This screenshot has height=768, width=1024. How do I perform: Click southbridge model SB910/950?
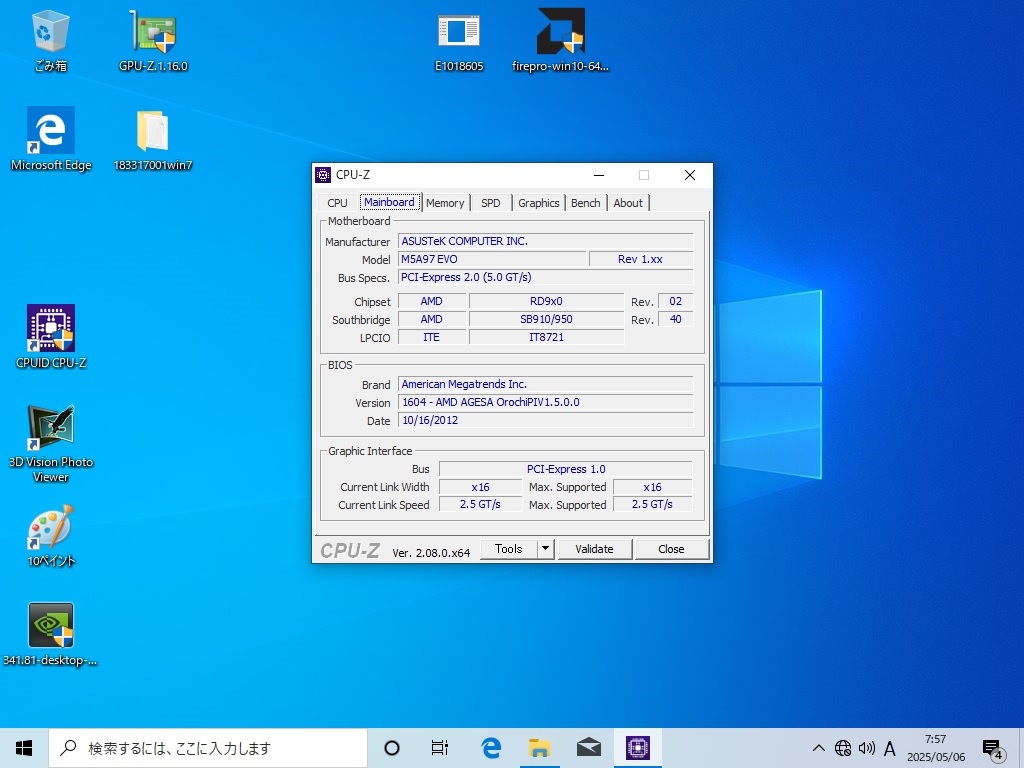coord(546,319)
